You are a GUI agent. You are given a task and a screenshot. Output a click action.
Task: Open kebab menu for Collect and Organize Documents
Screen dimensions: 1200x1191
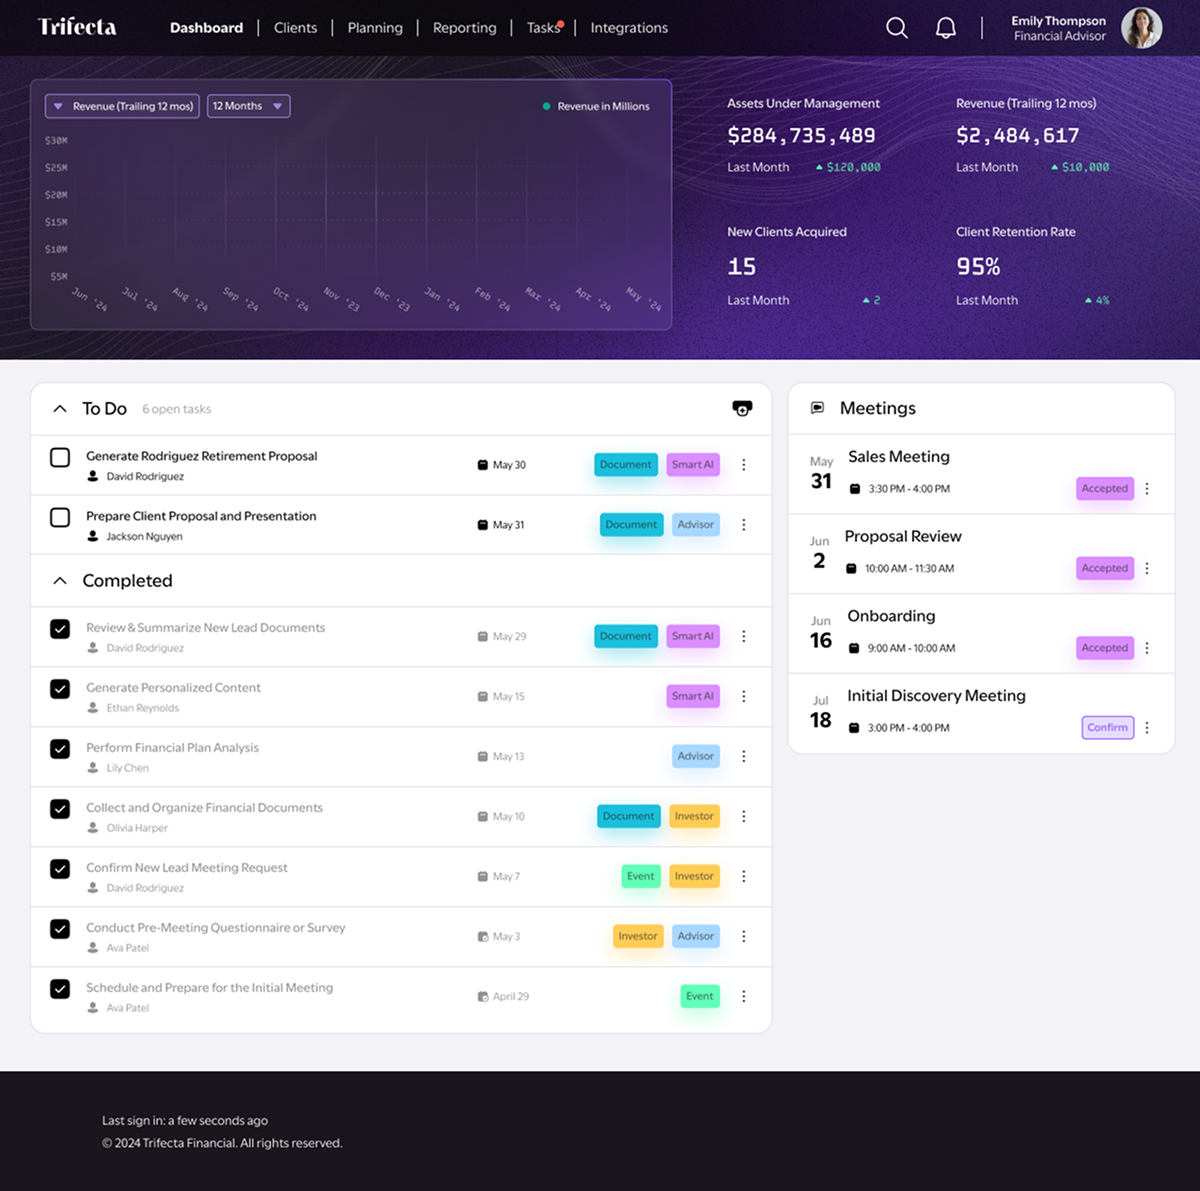744,816
